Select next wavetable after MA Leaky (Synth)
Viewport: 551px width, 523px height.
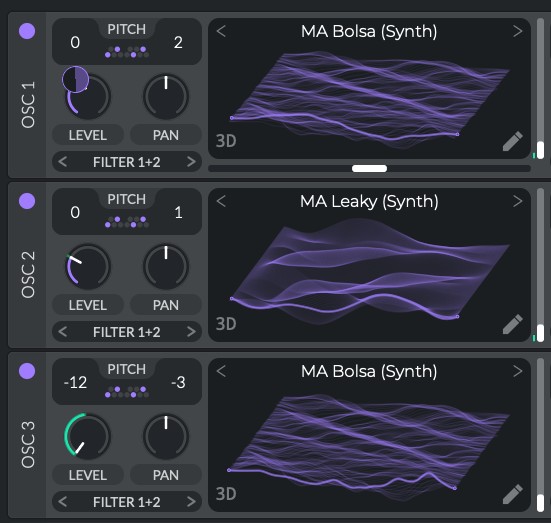pyautogui.click(x=517, y=201)
